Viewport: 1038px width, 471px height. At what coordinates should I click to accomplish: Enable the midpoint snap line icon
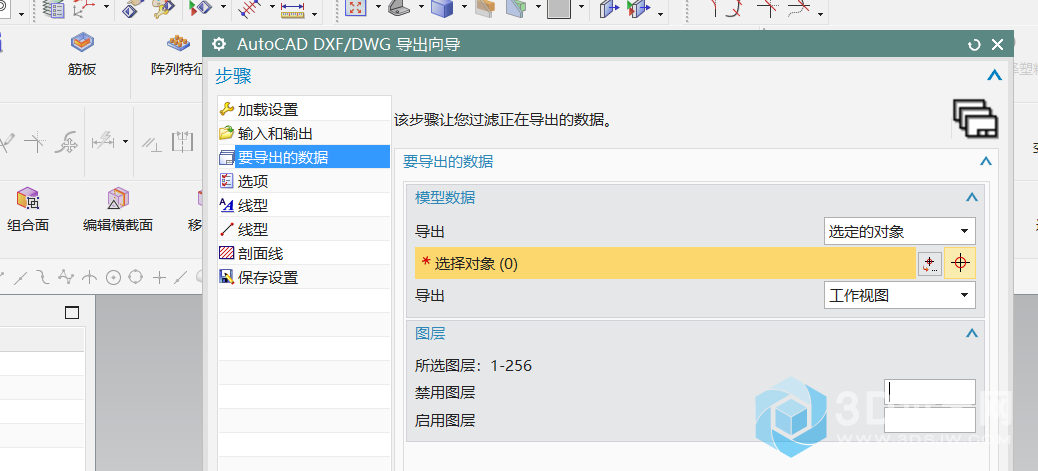coord(21,277)
